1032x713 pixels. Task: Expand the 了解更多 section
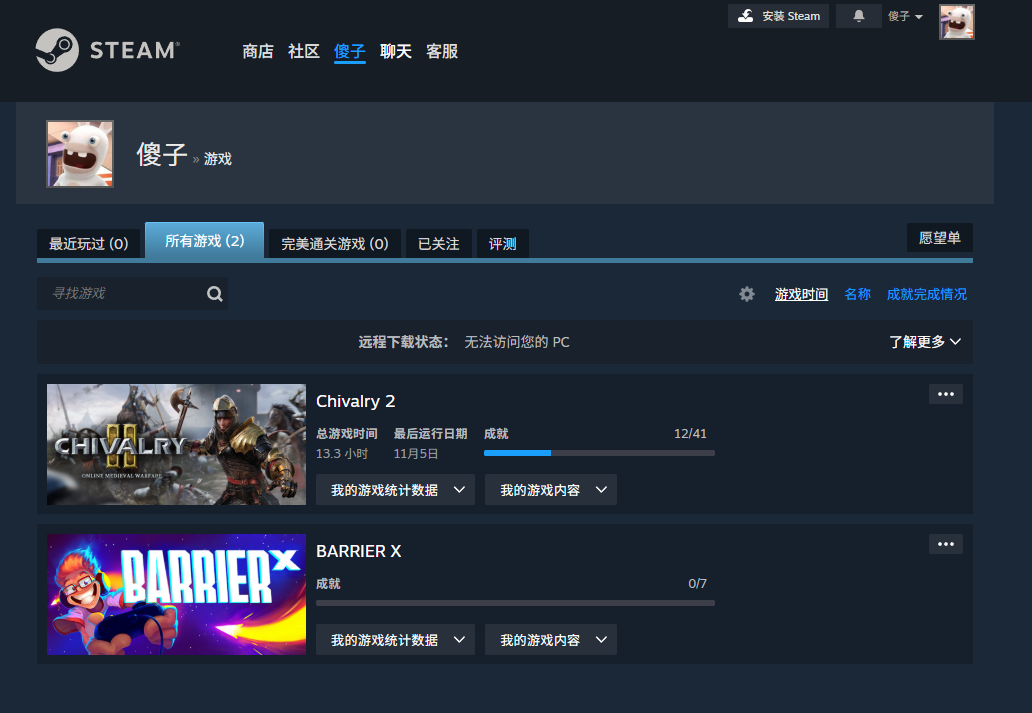(925, 342)
